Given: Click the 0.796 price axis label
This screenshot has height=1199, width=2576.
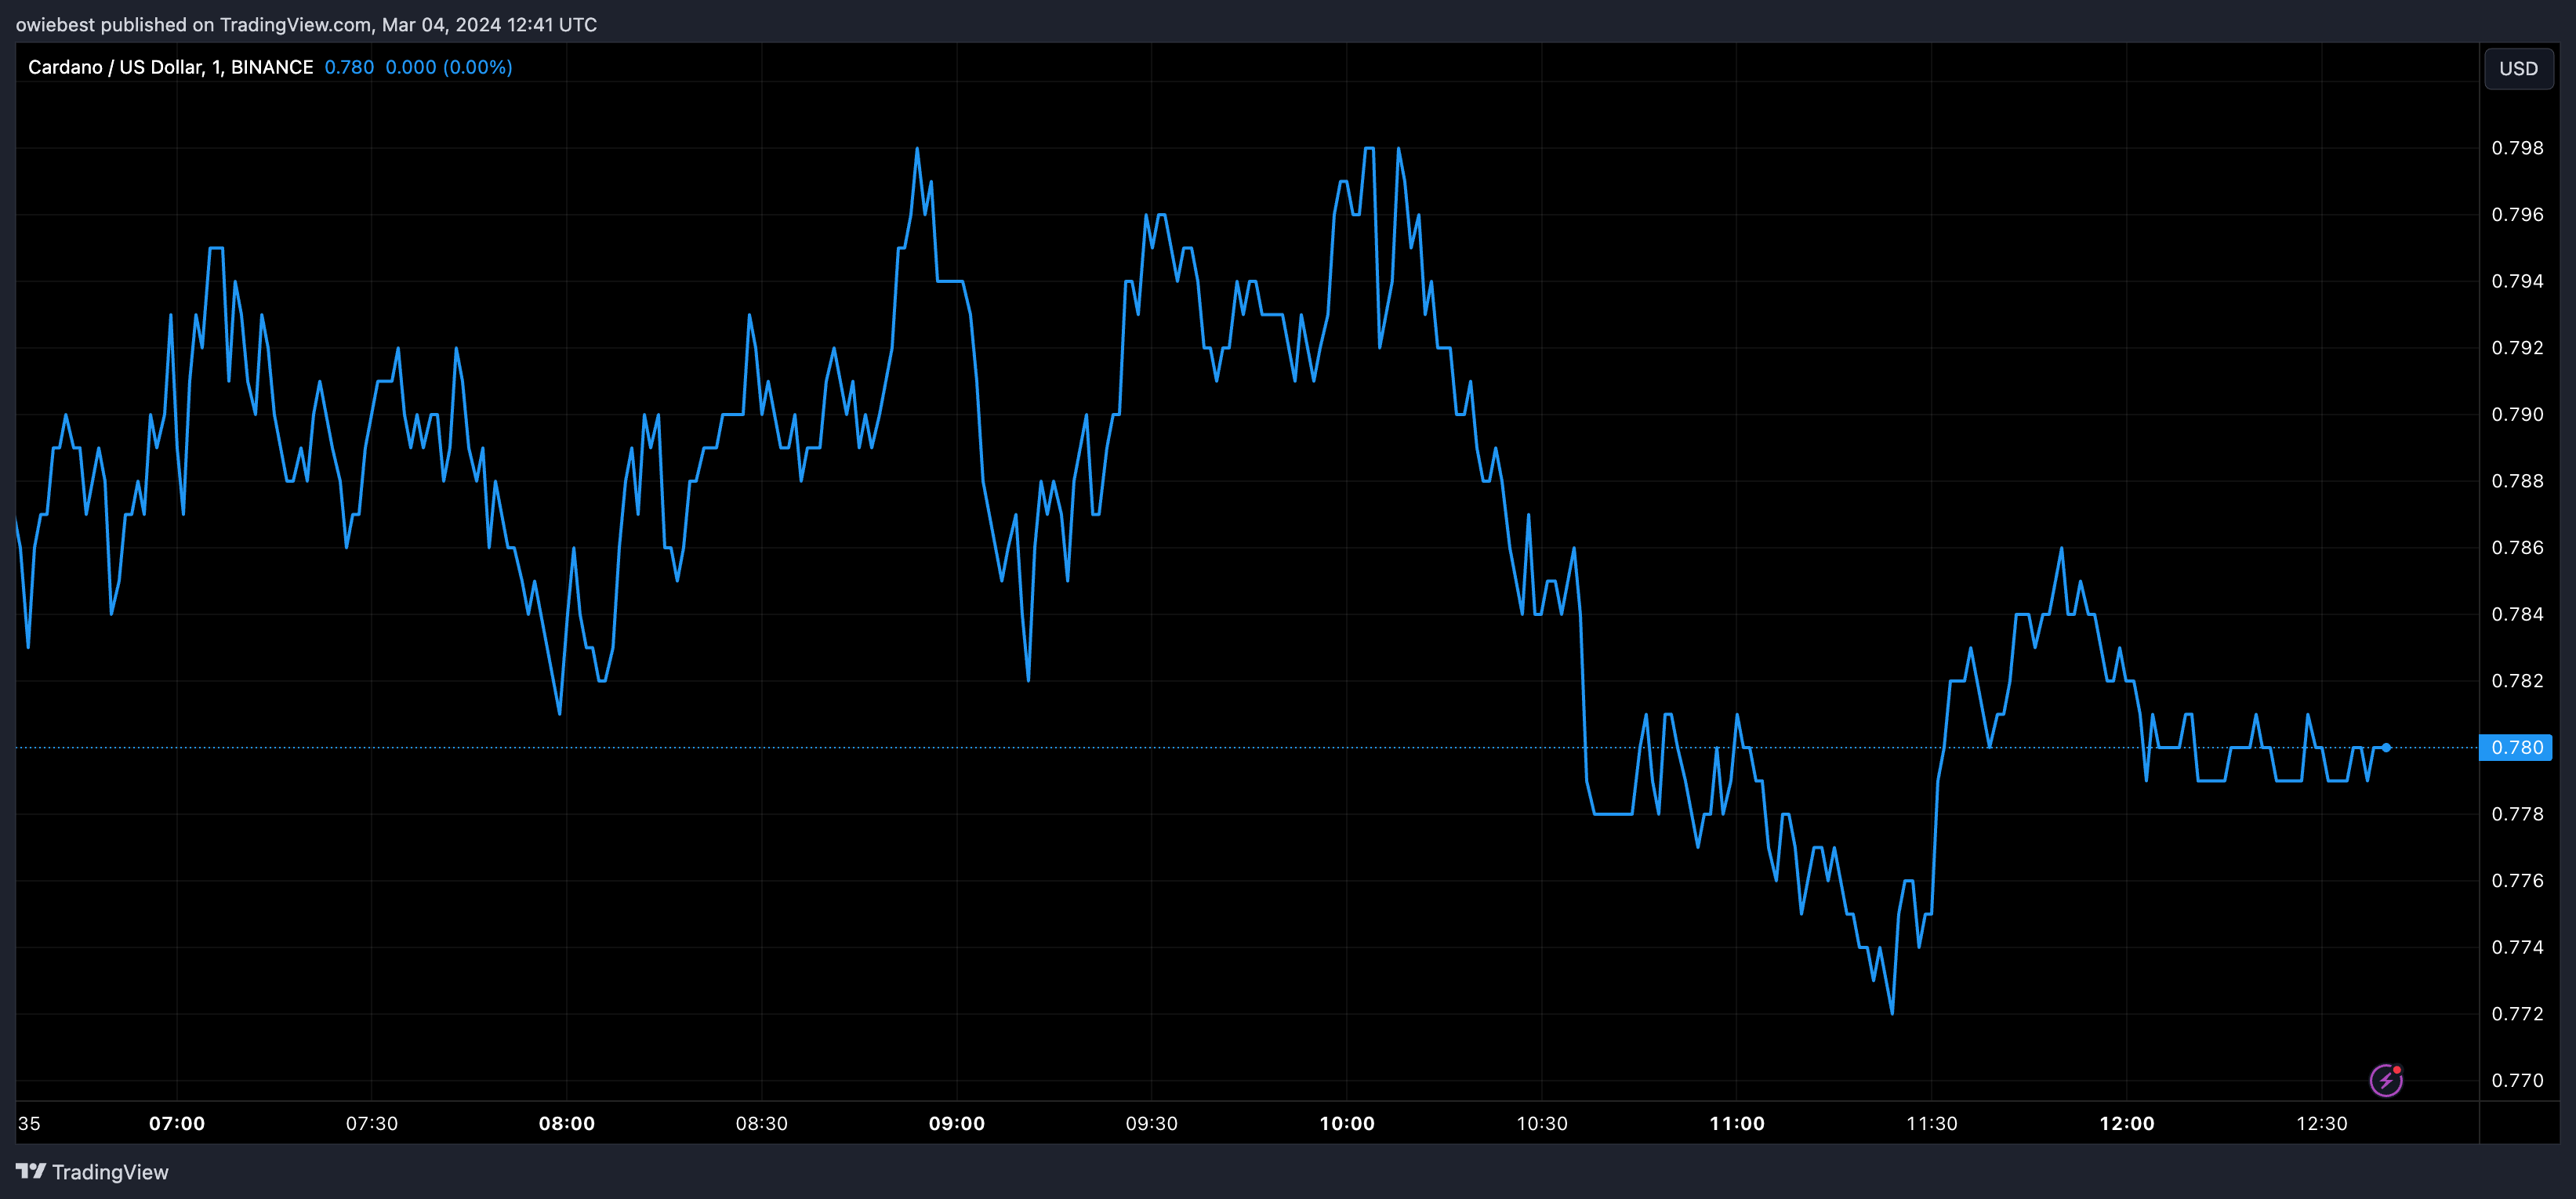Looking at the screenshot, I should [2517, 215].
